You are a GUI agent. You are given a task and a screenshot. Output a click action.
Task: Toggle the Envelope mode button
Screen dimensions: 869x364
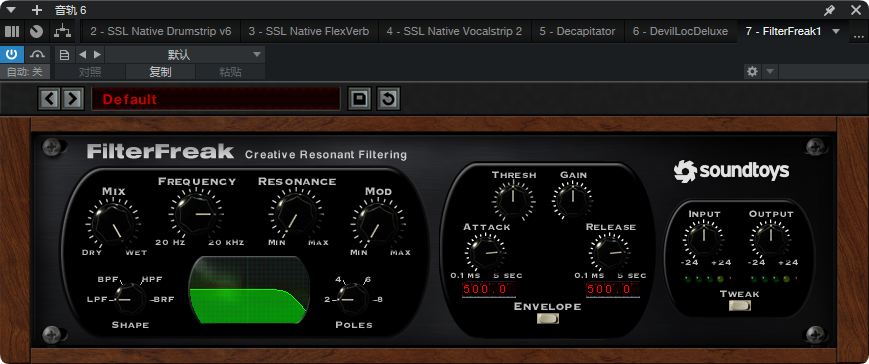click(x=548, y=318)
